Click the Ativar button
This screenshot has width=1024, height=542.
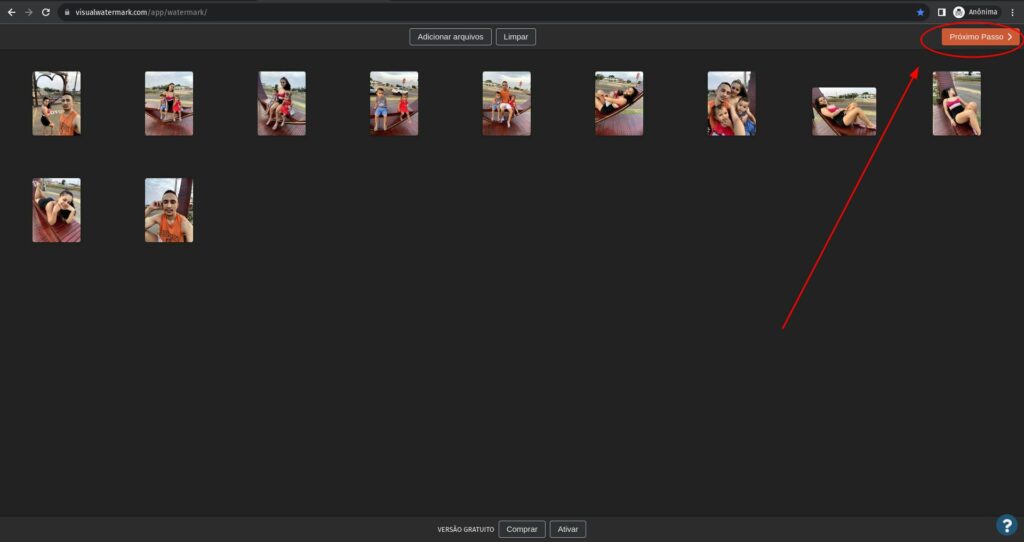(568, 529)
